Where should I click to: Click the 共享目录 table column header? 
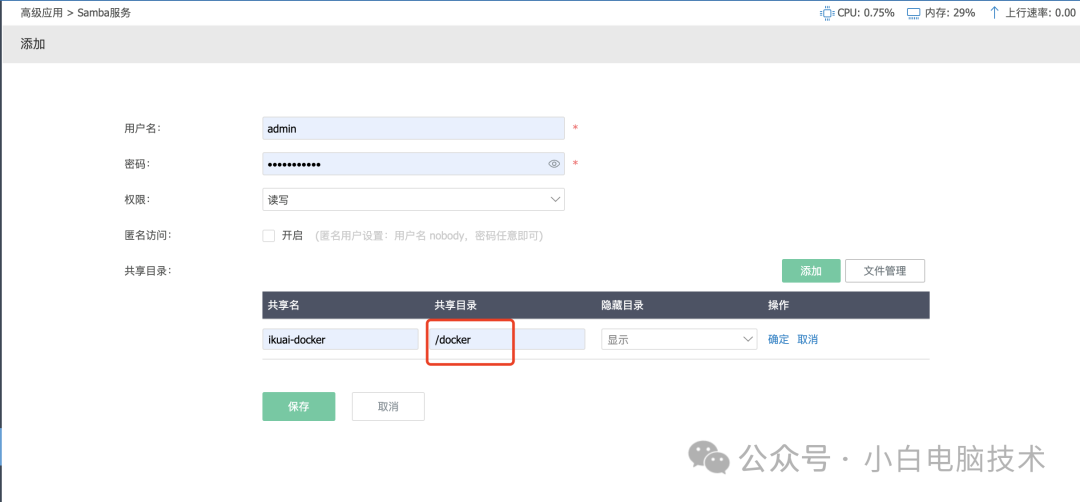pyautogui.click(x=456, y=305)
